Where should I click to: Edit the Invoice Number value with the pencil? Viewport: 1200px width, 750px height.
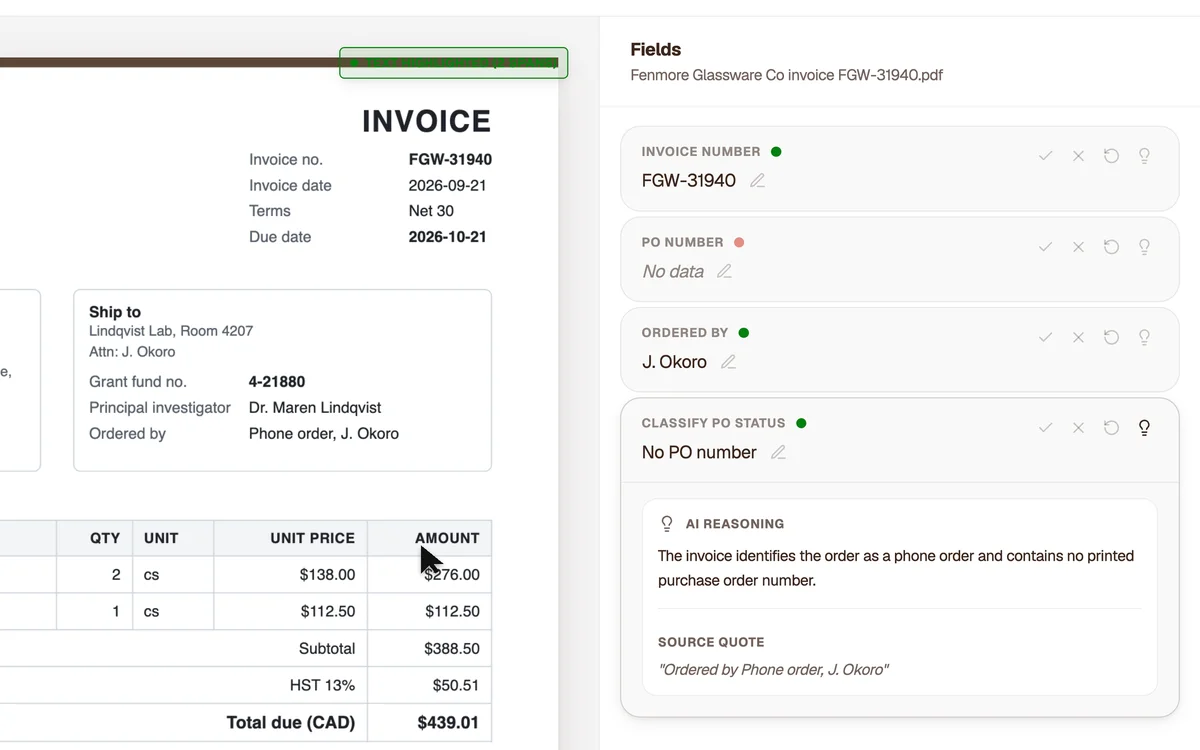758,181
